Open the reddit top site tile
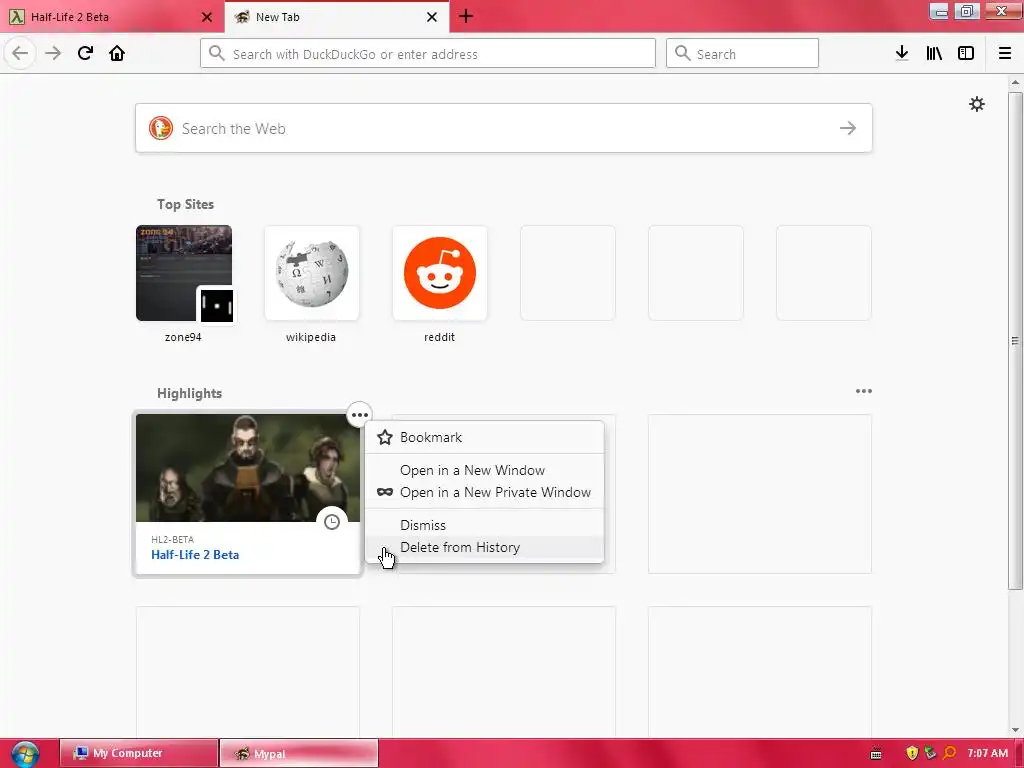Viewport: 1024px width, 768px height. [x=440, y=273]
